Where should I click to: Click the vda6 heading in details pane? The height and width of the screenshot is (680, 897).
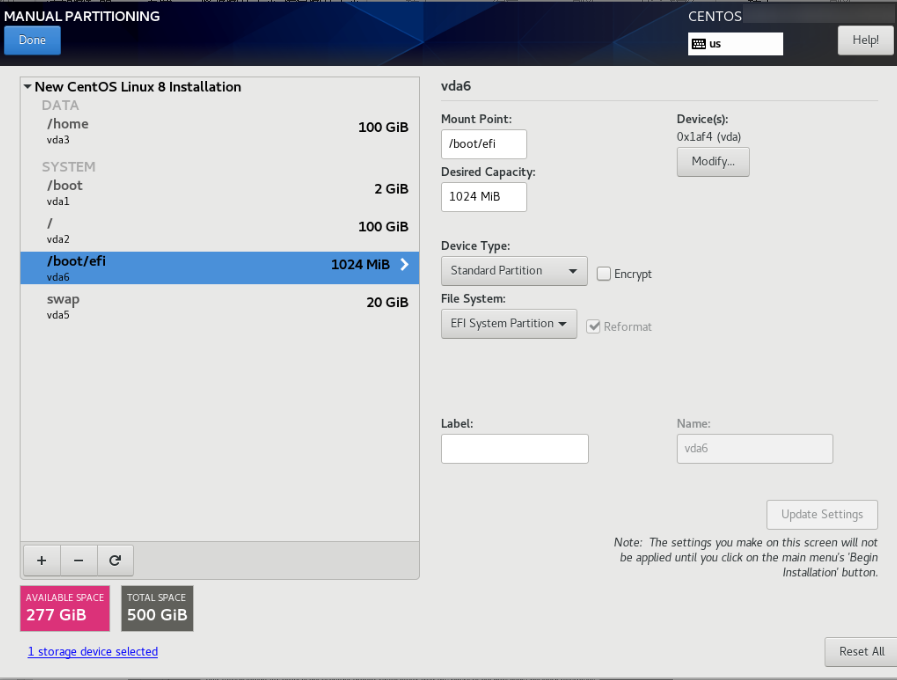[456, 86]
